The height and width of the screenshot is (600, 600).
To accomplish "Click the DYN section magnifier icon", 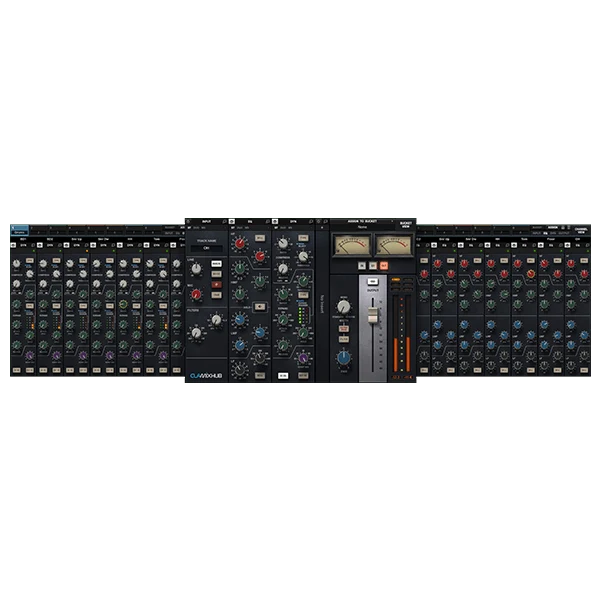I will click(311, 222).
